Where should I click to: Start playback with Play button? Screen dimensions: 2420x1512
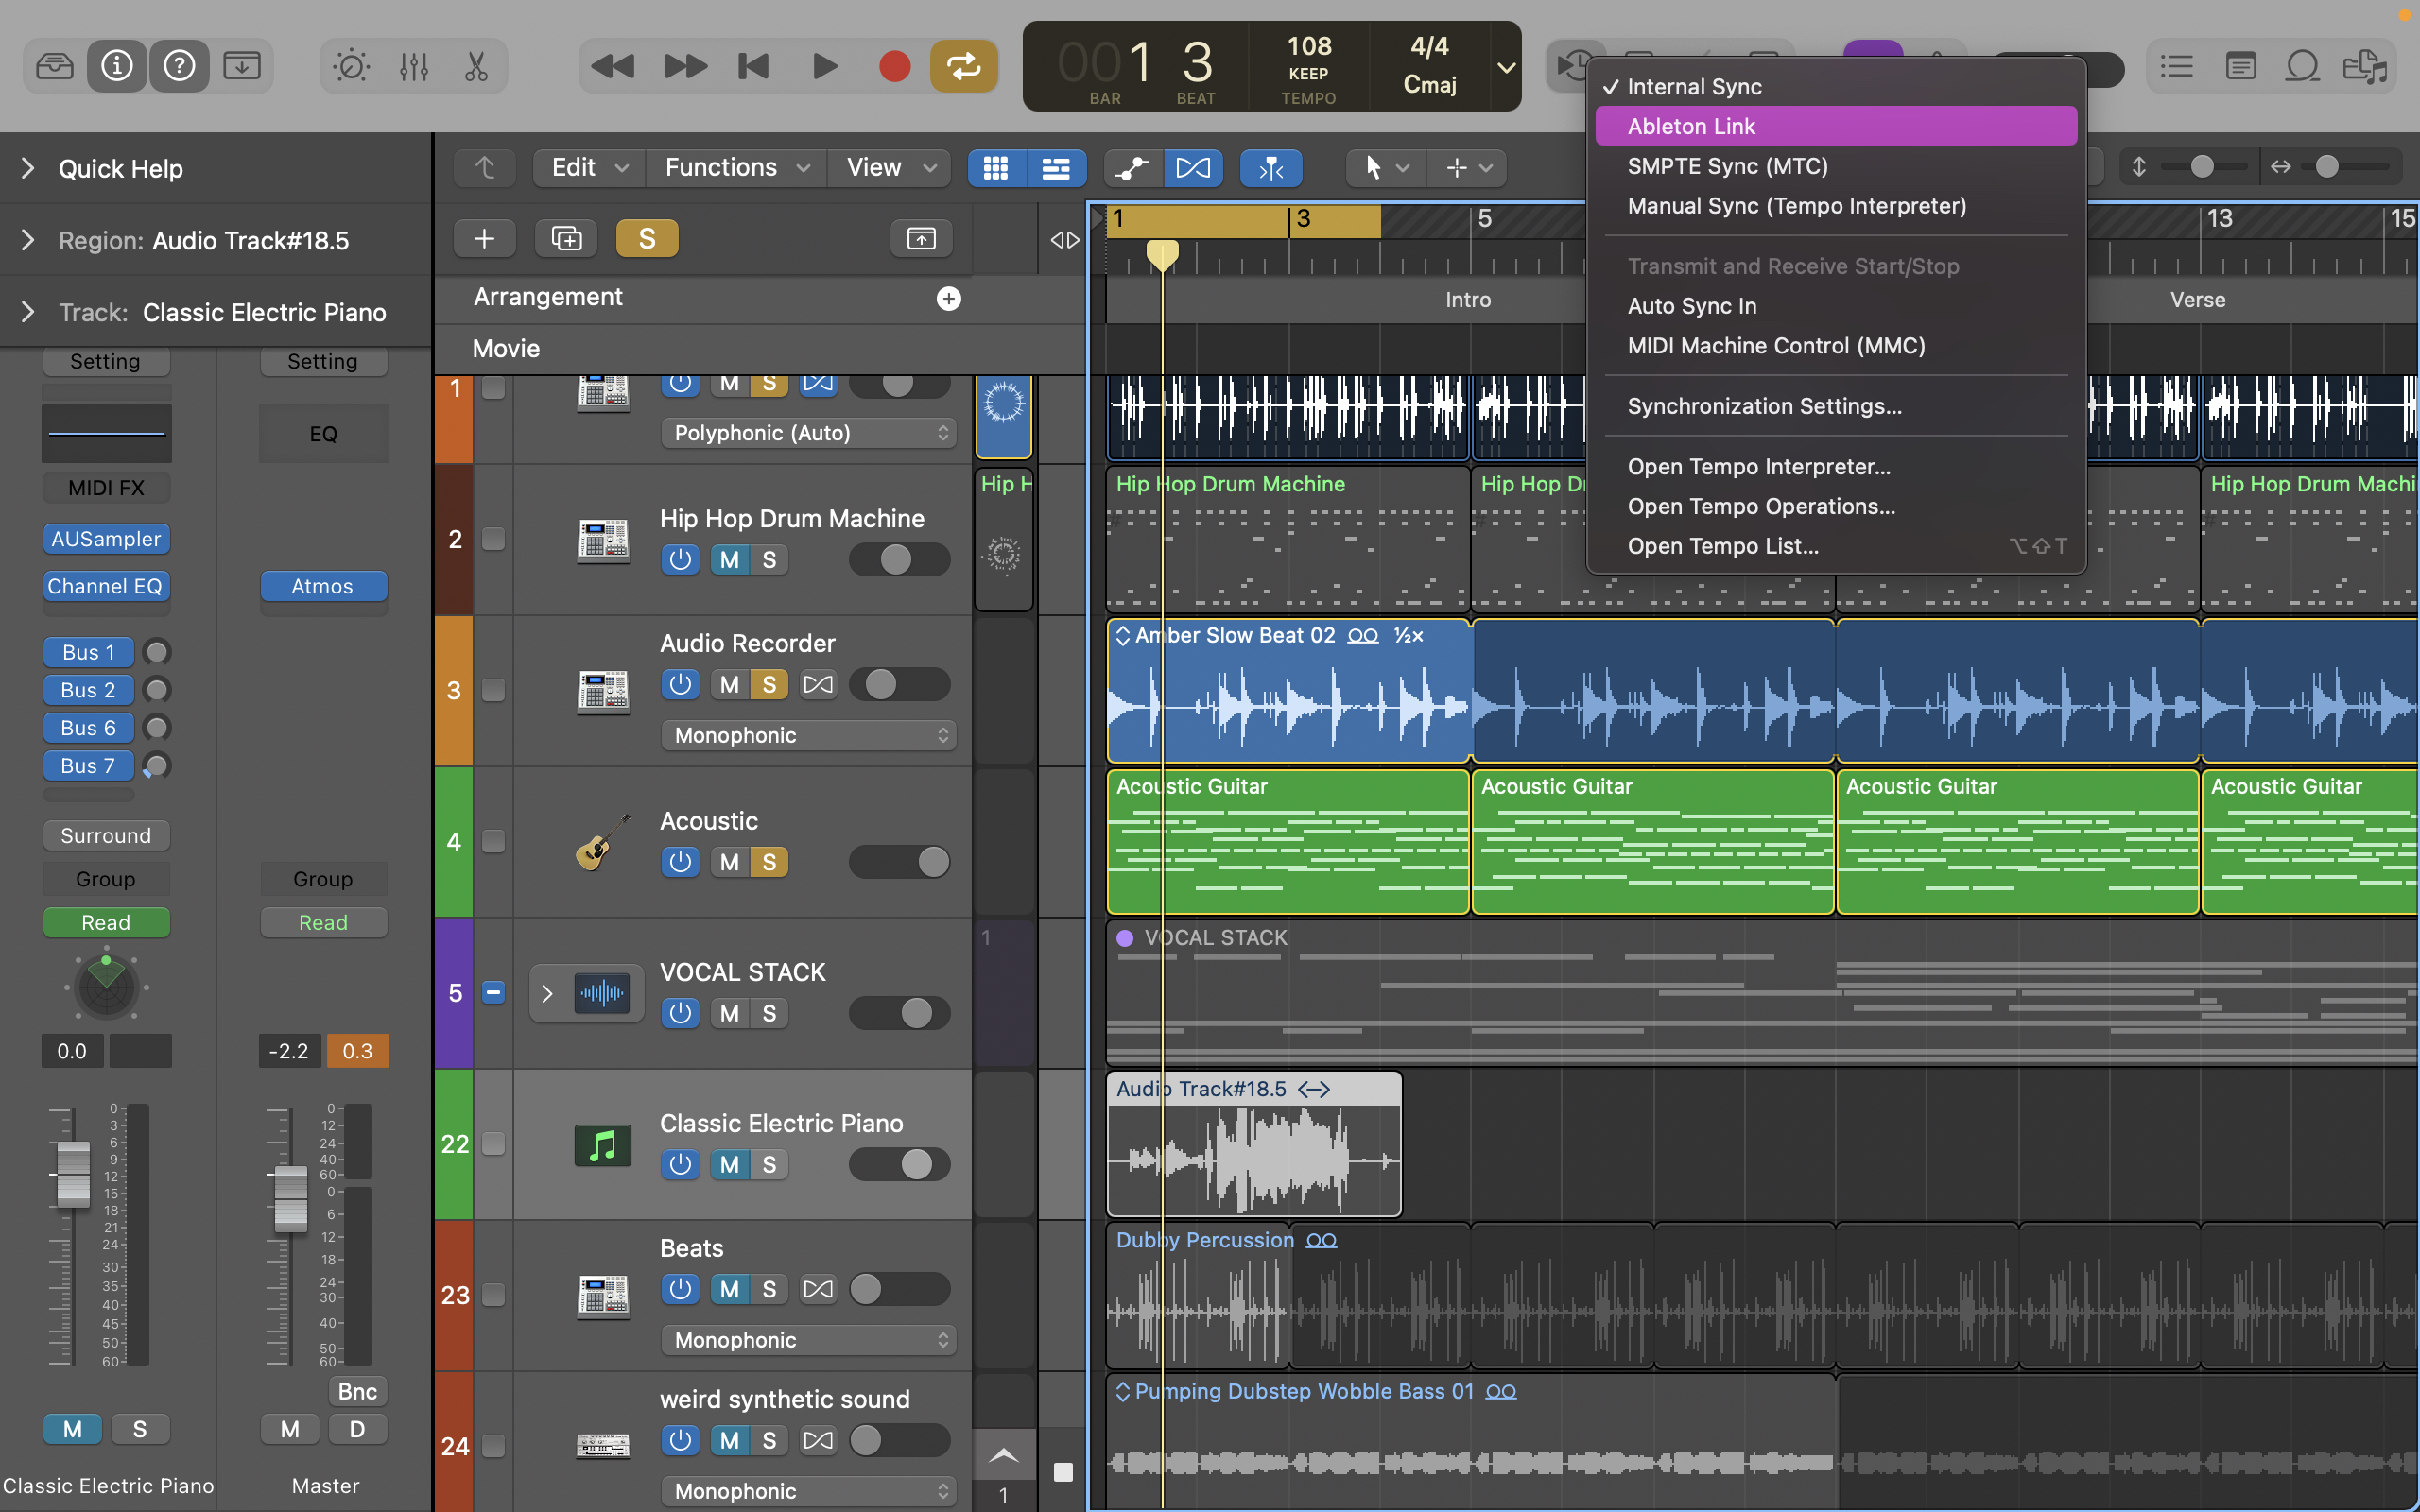(x=824, y=66)
